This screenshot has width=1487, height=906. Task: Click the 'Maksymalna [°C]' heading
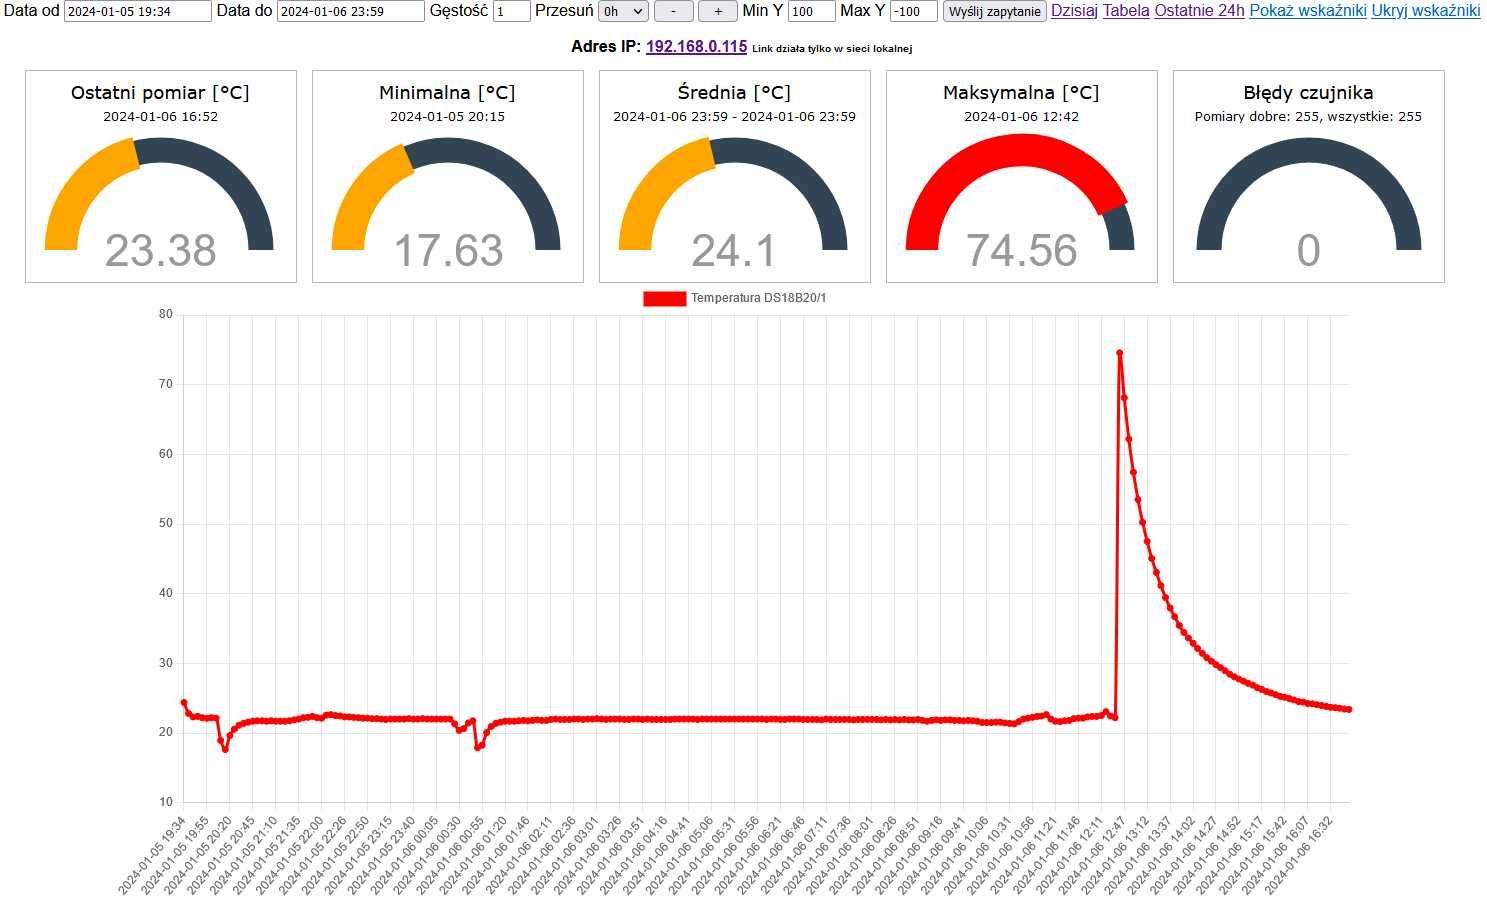pyautogui.click(x=1021, y=92)
